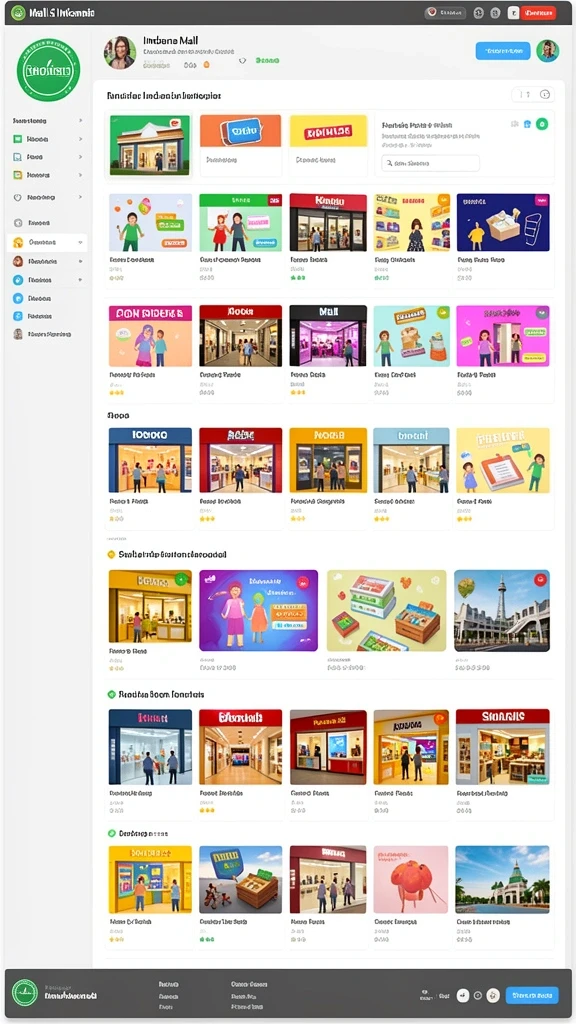
Task: Expand chevron of light-blue square sidebar item
Action: pyautogui.click(x=80, y=157)
